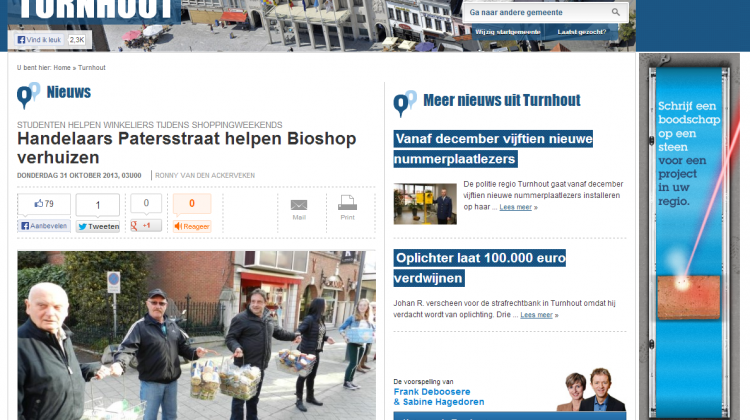Click the subtitle 'Studenten helpen winkeliers tijdens shoppingweekends'
This screenshot has width=750, height=420.
[150, 125]
